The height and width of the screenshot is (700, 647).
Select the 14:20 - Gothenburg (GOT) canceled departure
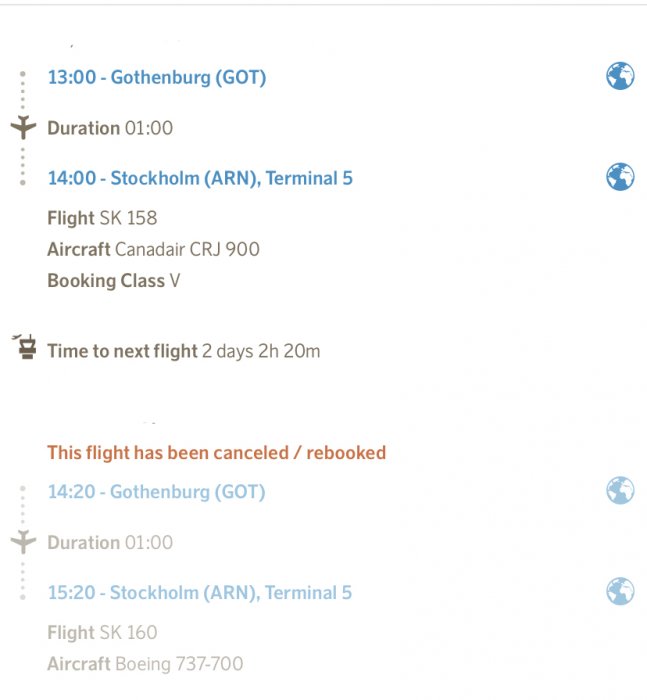click(157, 492)
